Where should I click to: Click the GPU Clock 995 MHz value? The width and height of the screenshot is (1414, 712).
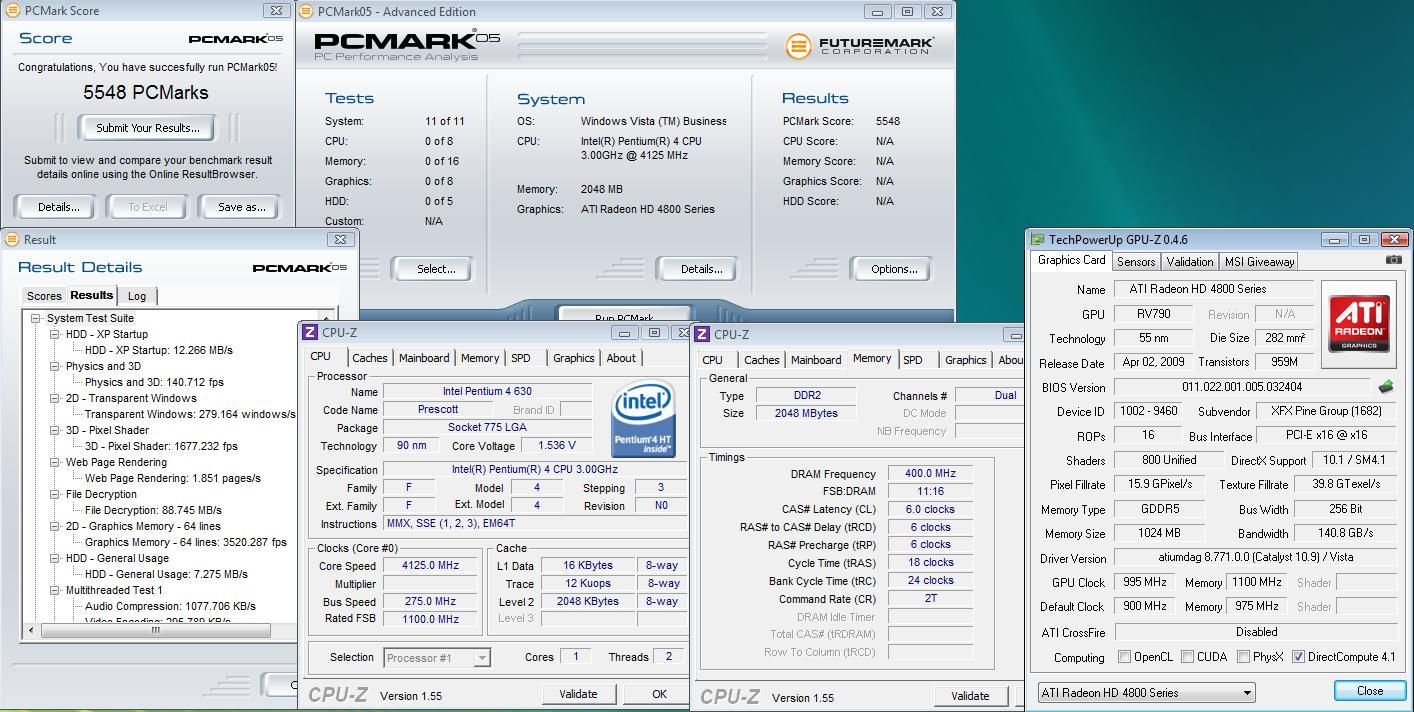1144,582
